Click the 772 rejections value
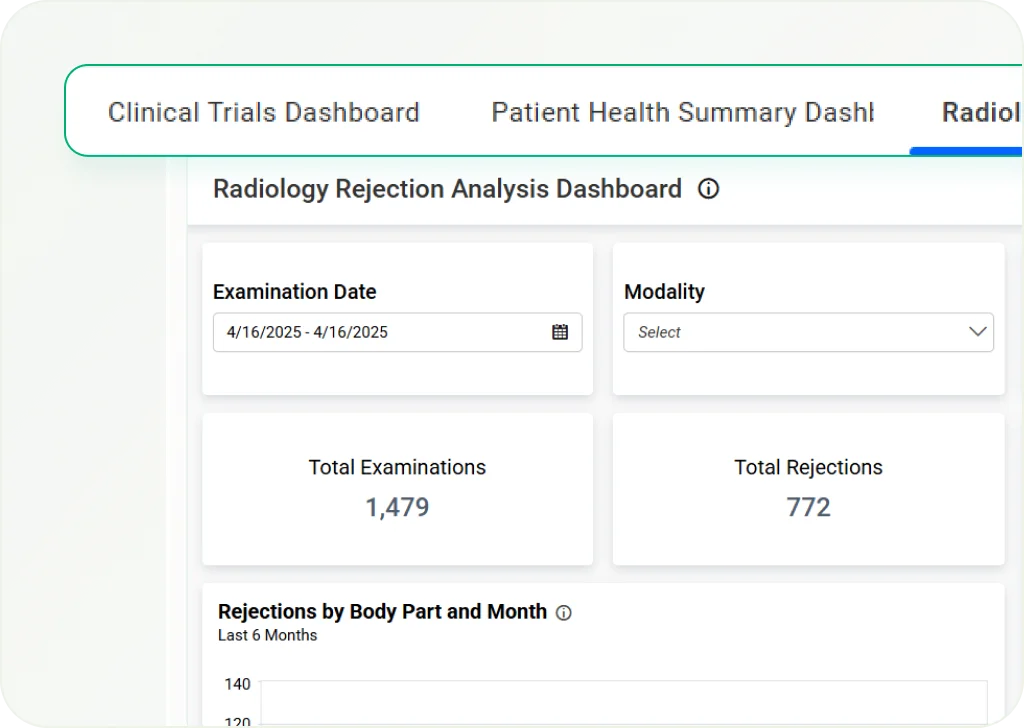 (808, 507)
